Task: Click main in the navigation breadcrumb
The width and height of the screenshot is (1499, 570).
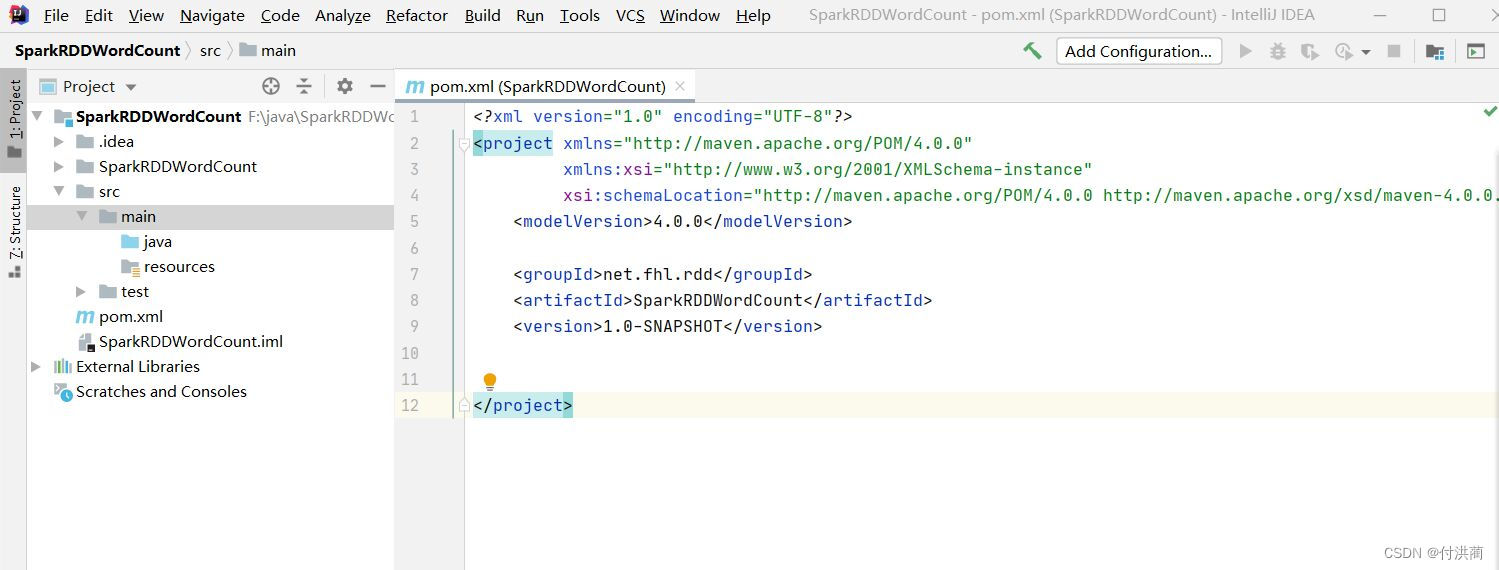Action: click(267, 50)
